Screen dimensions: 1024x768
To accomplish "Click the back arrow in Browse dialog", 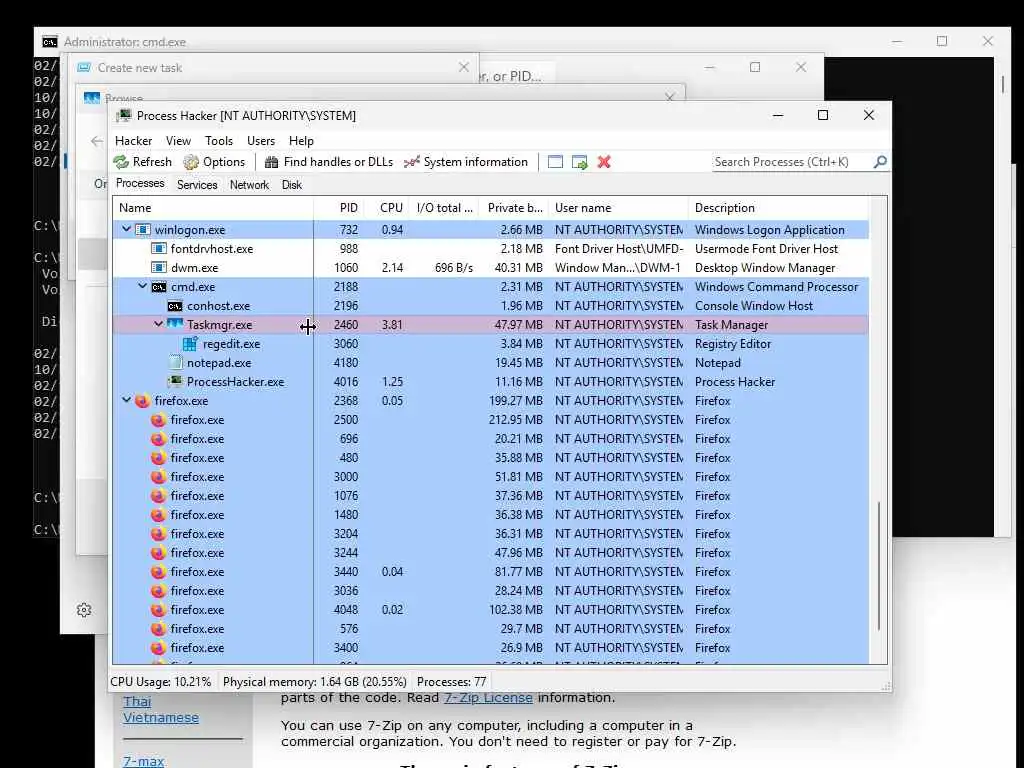I will click(97, 141).
